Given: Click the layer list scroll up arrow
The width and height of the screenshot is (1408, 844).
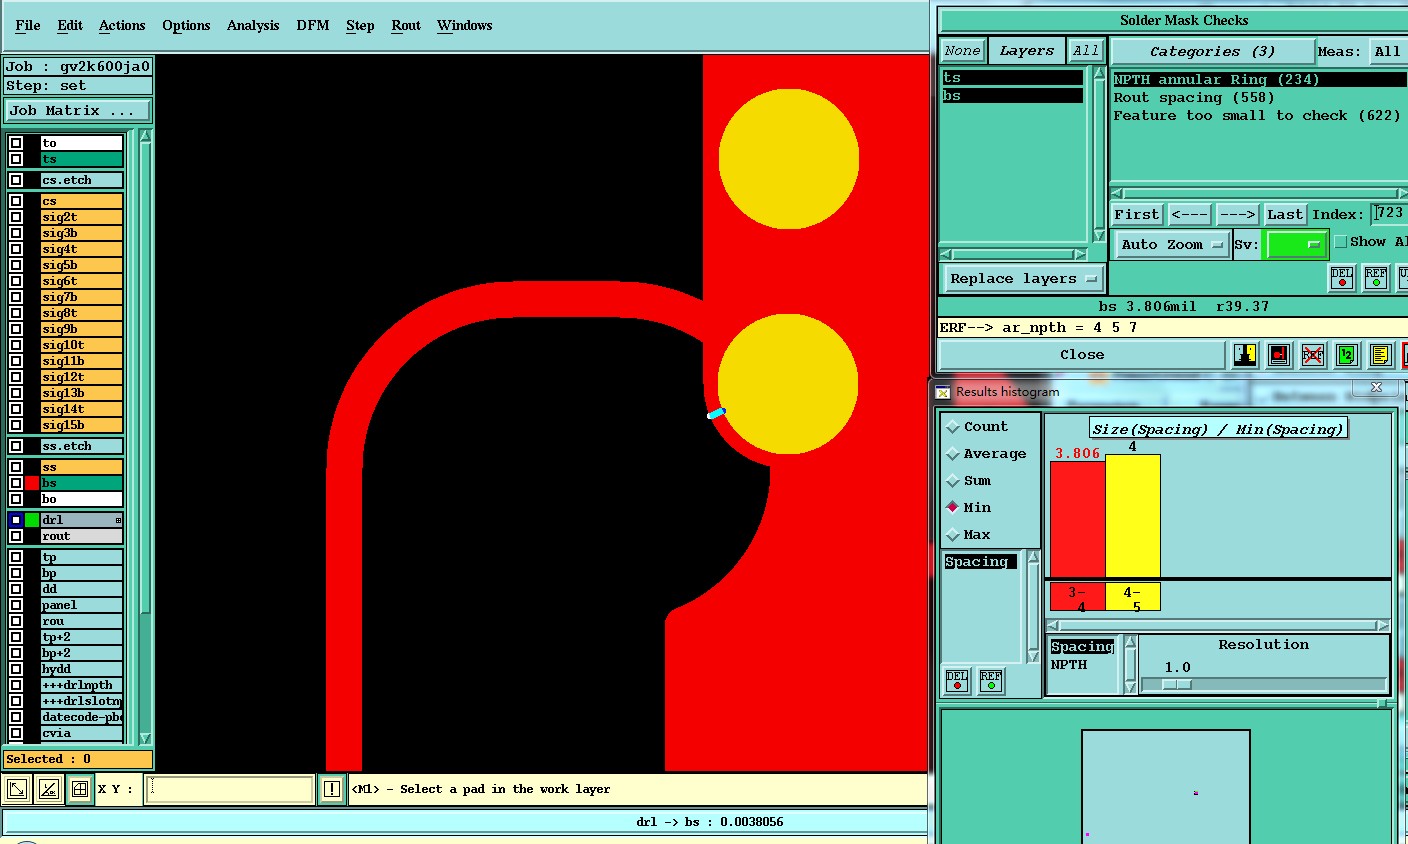Looking at the screenshot, I should pyautogui.click(x=145, y=136).
